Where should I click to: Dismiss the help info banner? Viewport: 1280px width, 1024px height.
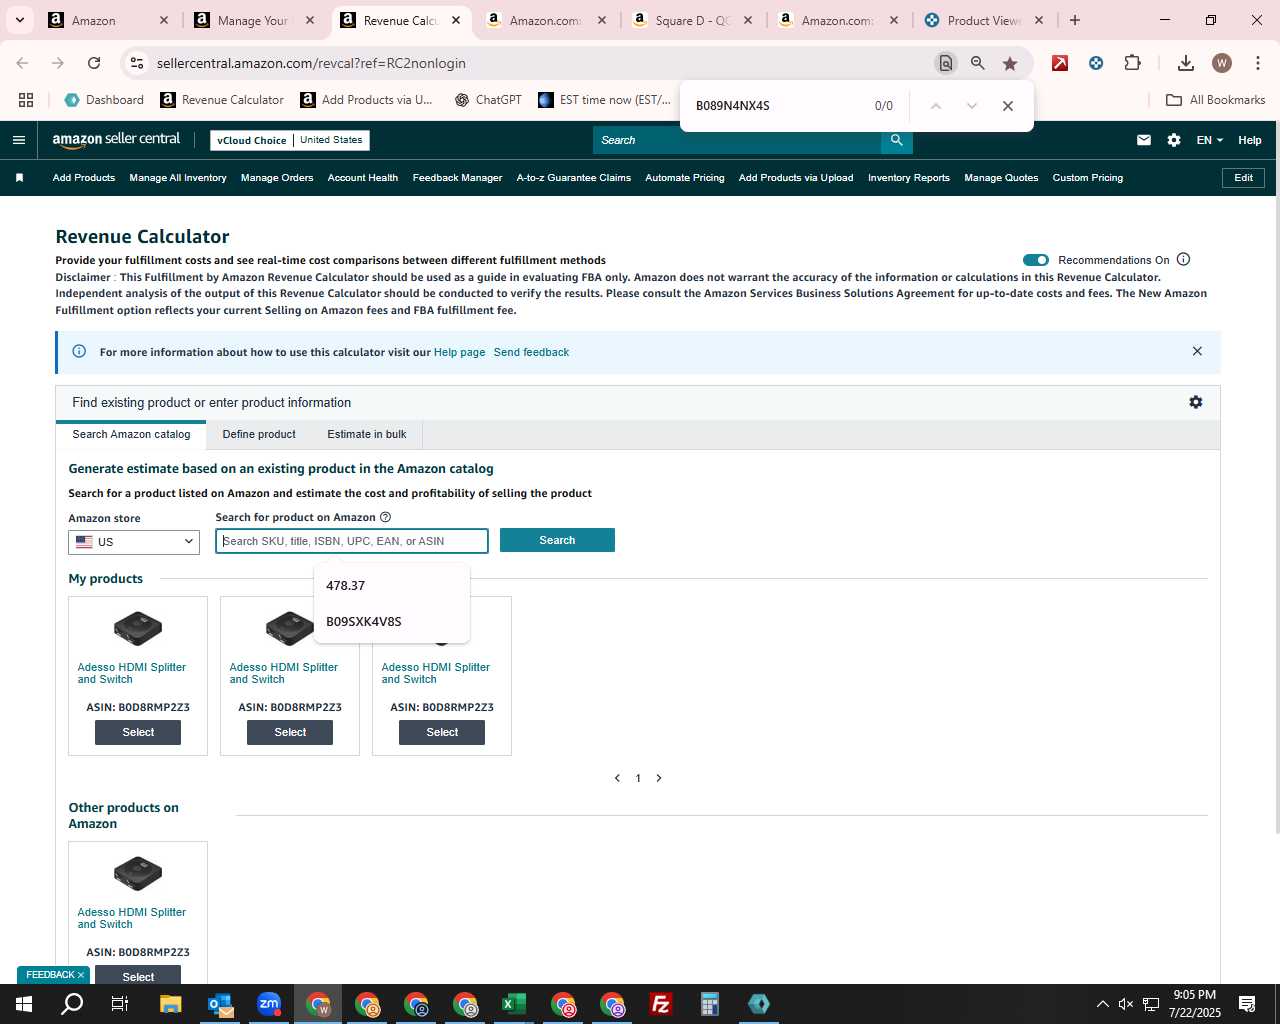[x=1197, y=351]
